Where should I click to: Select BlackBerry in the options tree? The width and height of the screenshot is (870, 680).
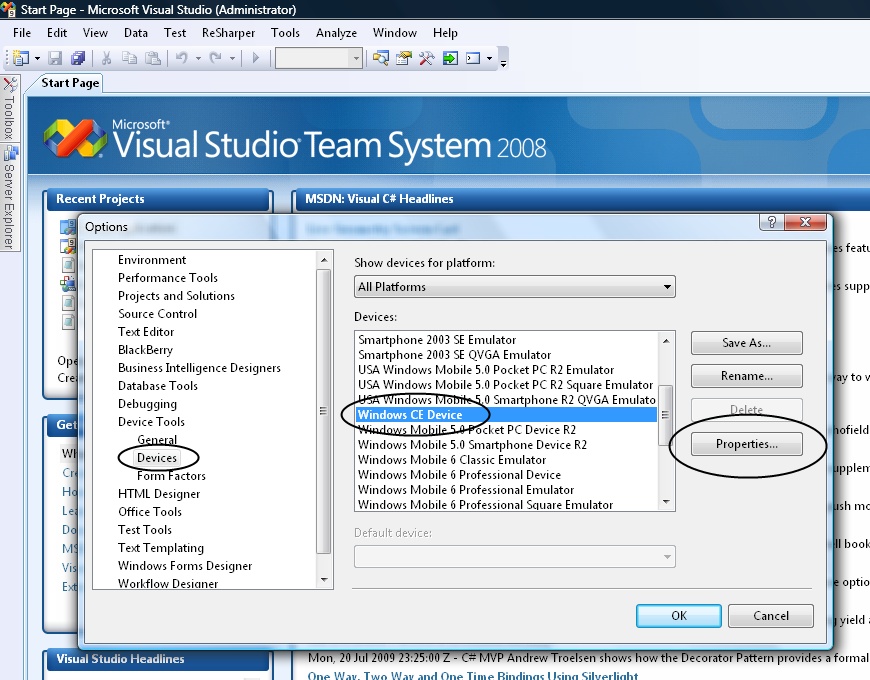[145, 350]
